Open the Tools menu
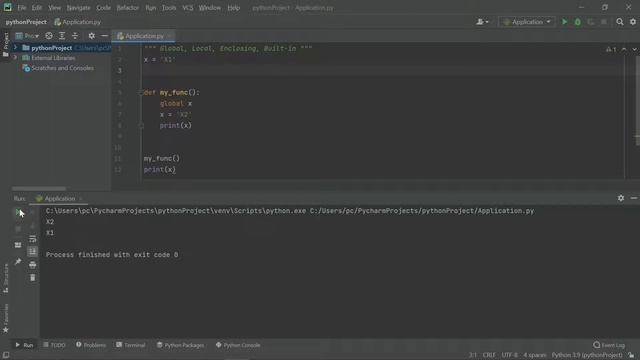Image resolution: width=640 pixels, height=360 pixels. 169,8
